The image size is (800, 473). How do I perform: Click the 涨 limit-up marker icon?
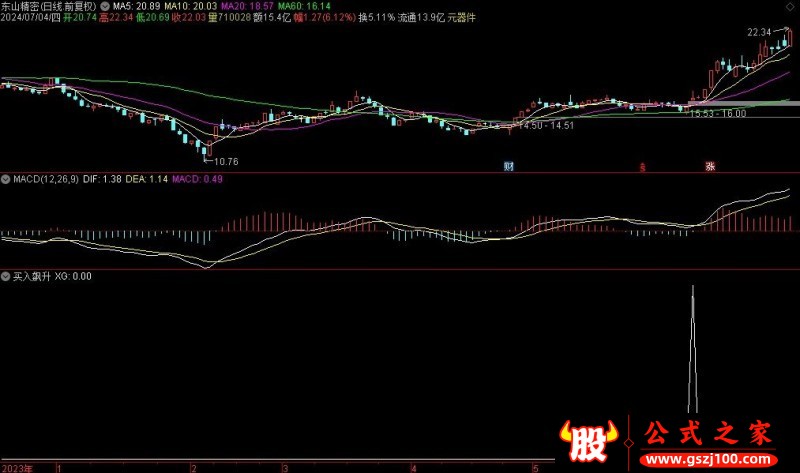tap(710, 166)
